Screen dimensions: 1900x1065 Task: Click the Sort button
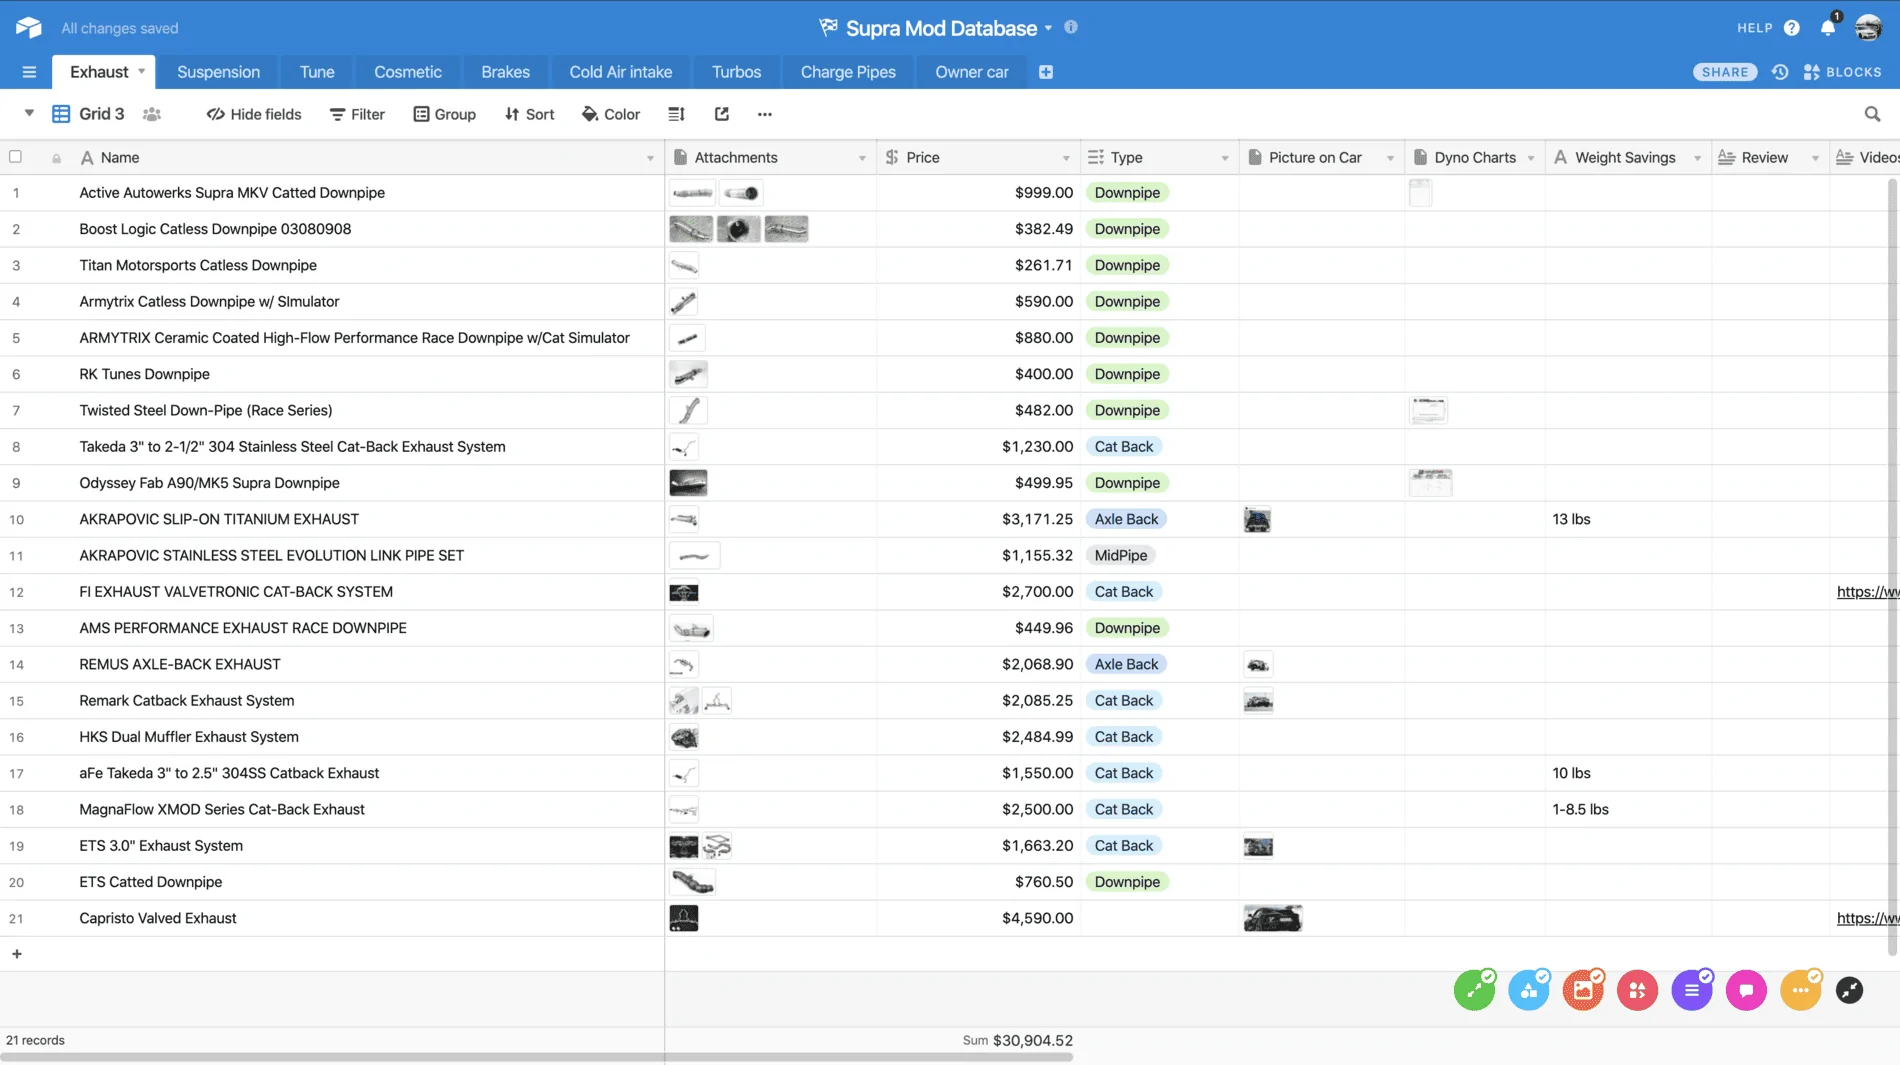(x=530, y=114)
